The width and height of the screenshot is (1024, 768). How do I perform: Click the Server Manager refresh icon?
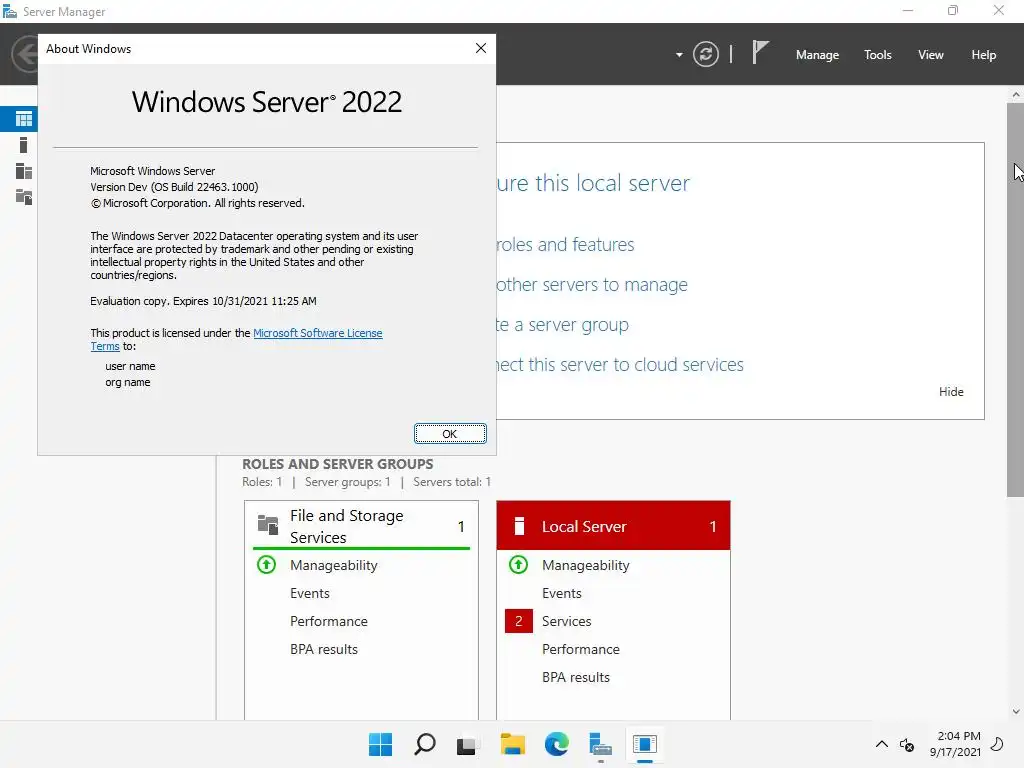(x=705, y=54)
